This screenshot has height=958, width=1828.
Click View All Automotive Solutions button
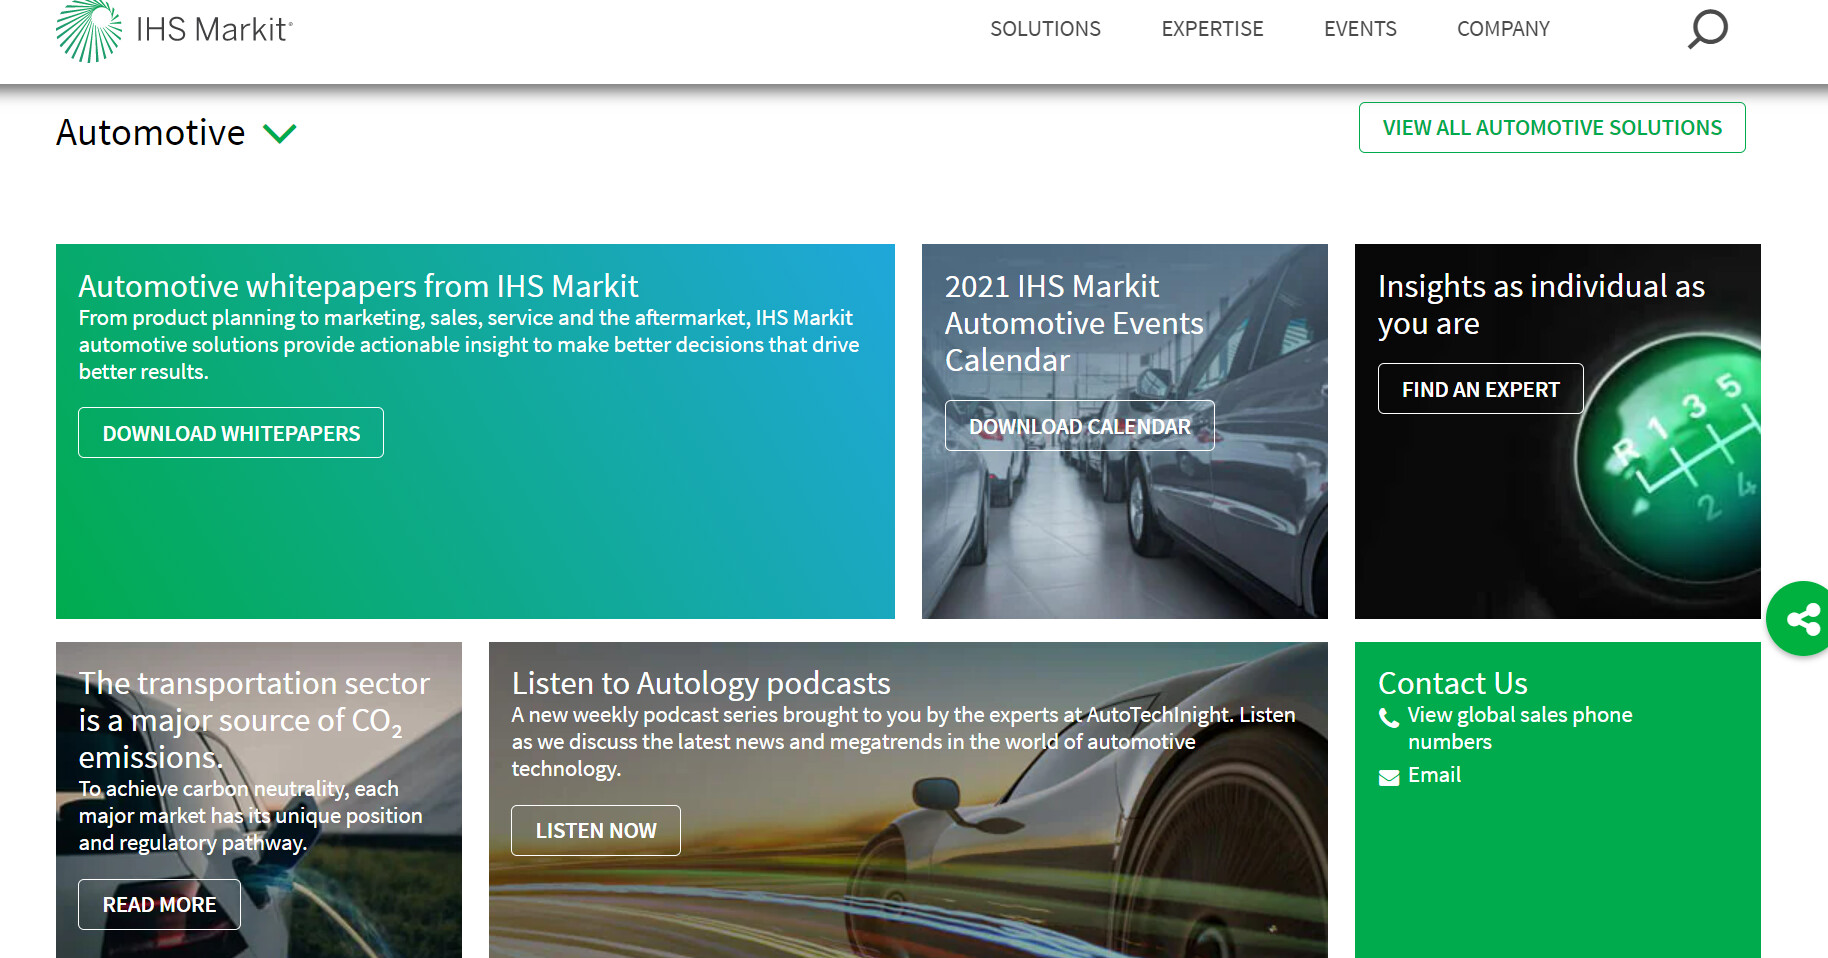(1552, 128)
